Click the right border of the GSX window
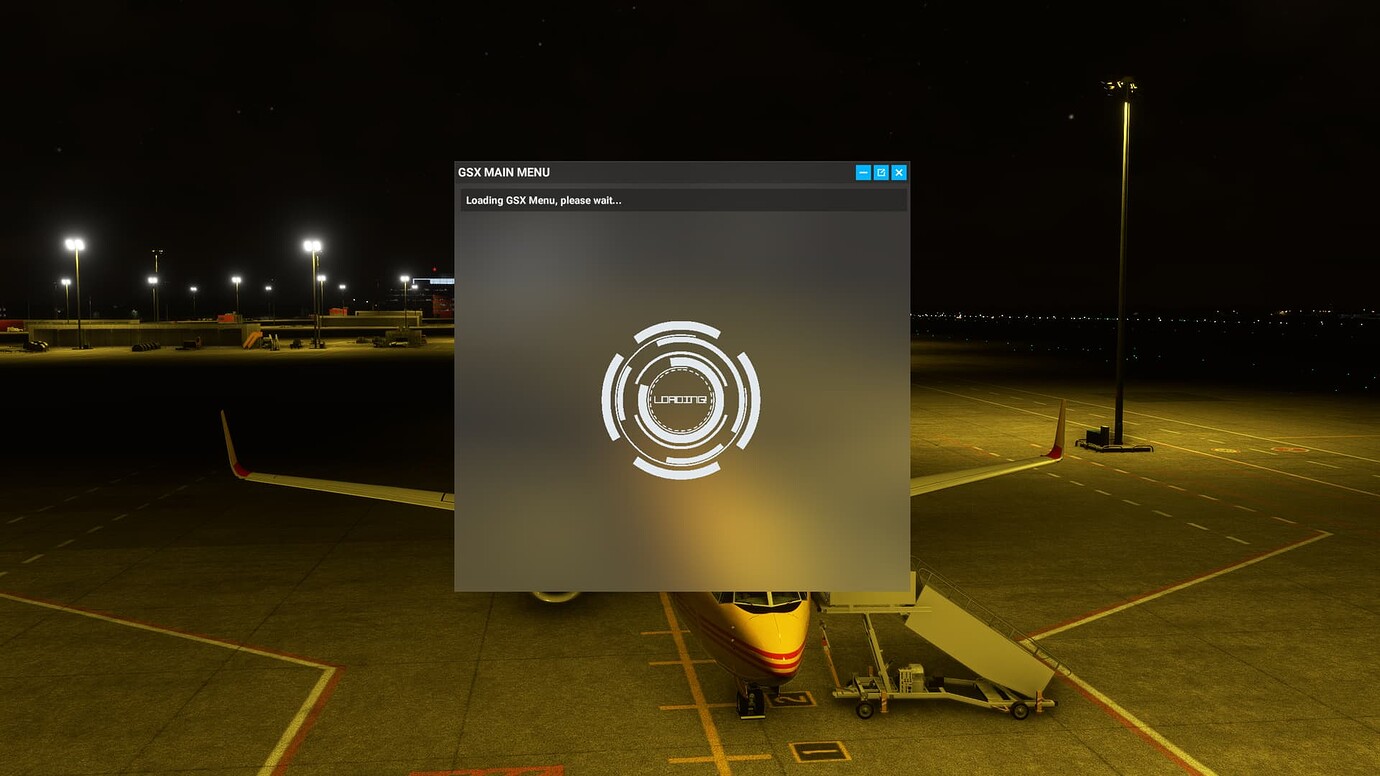1380x776 pixels. point(909,400)
